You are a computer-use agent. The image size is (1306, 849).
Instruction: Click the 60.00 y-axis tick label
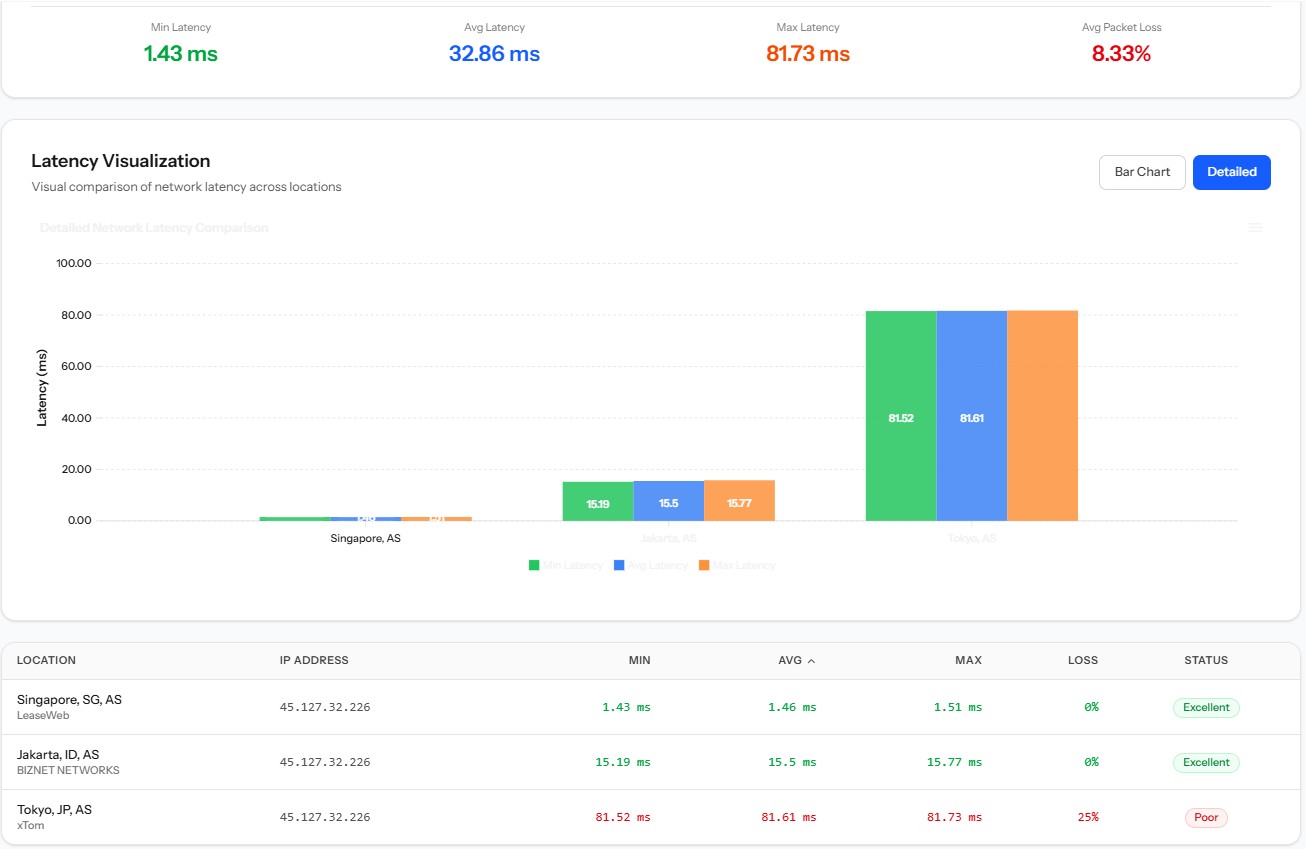point(76,366)
